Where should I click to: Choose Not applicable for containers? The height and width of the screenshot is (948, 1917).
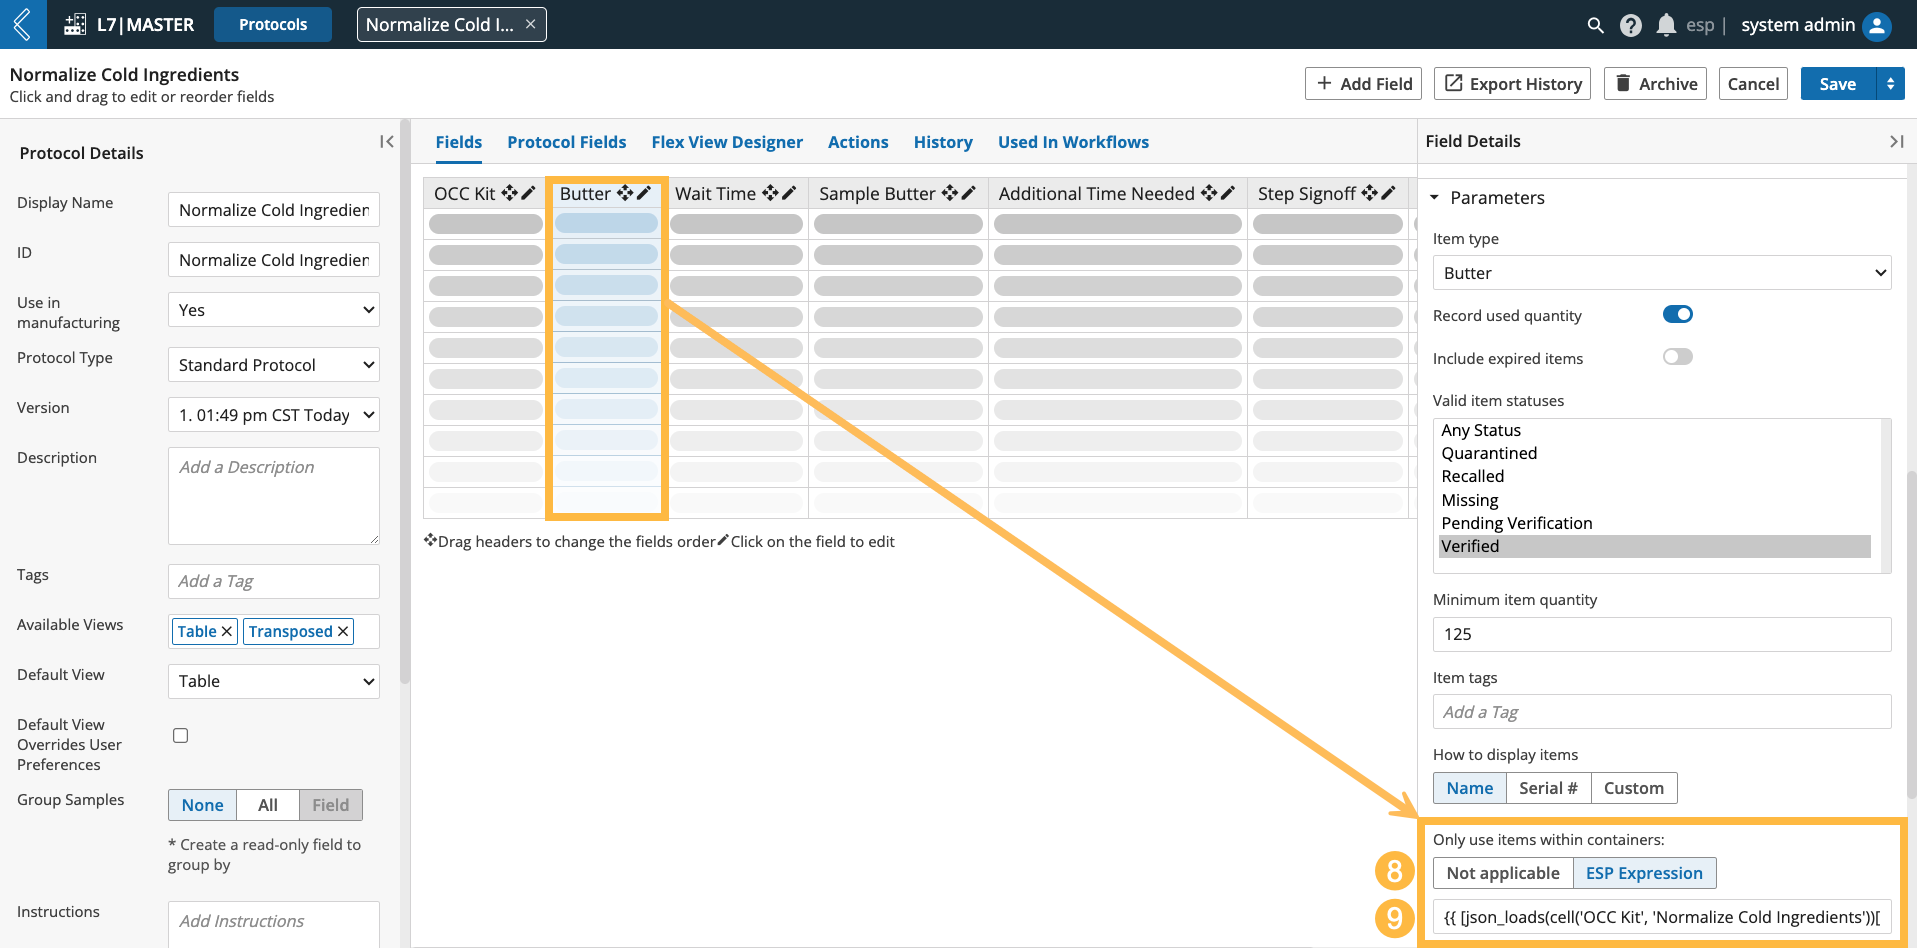click(x=1503, y=873)
